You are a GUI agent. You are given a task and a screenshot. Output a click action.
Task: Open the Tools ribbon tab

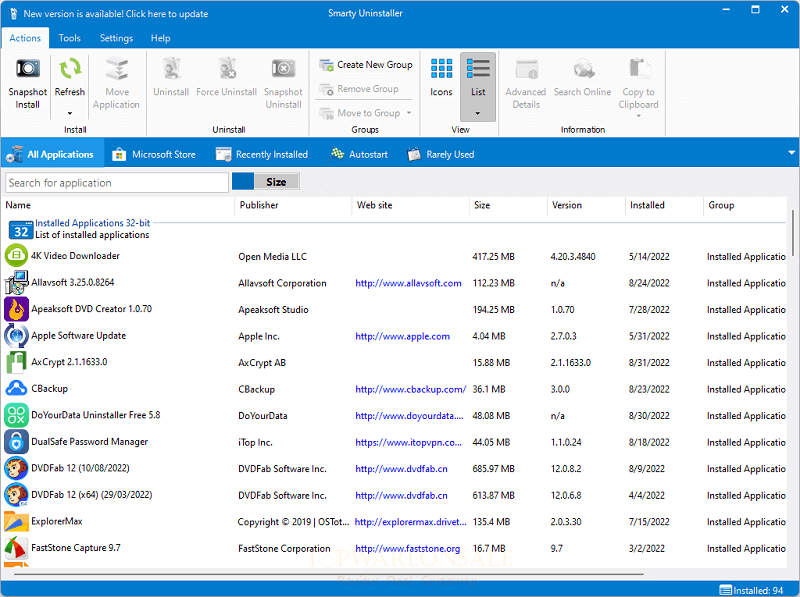coord(69,38)
